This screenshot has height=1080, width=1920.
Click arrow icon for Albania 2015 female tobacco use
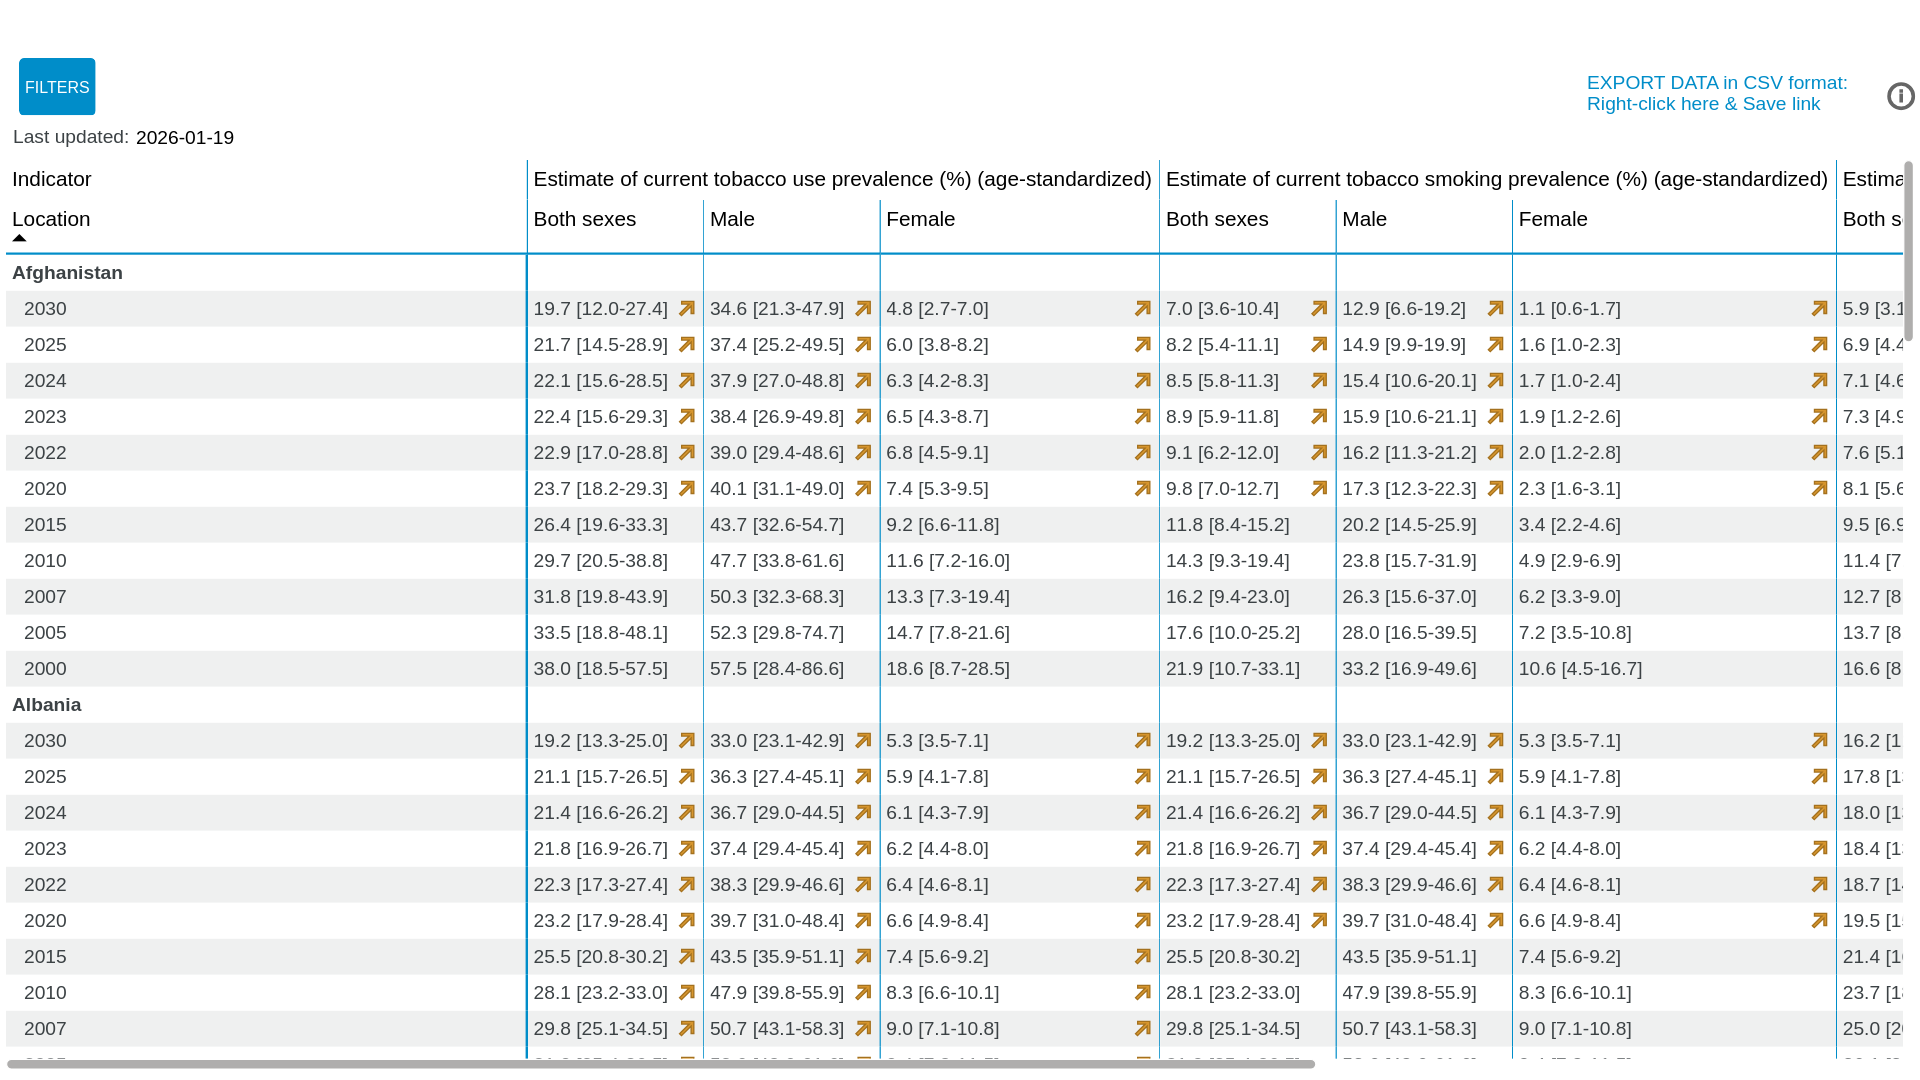[x=1143, y=957]
